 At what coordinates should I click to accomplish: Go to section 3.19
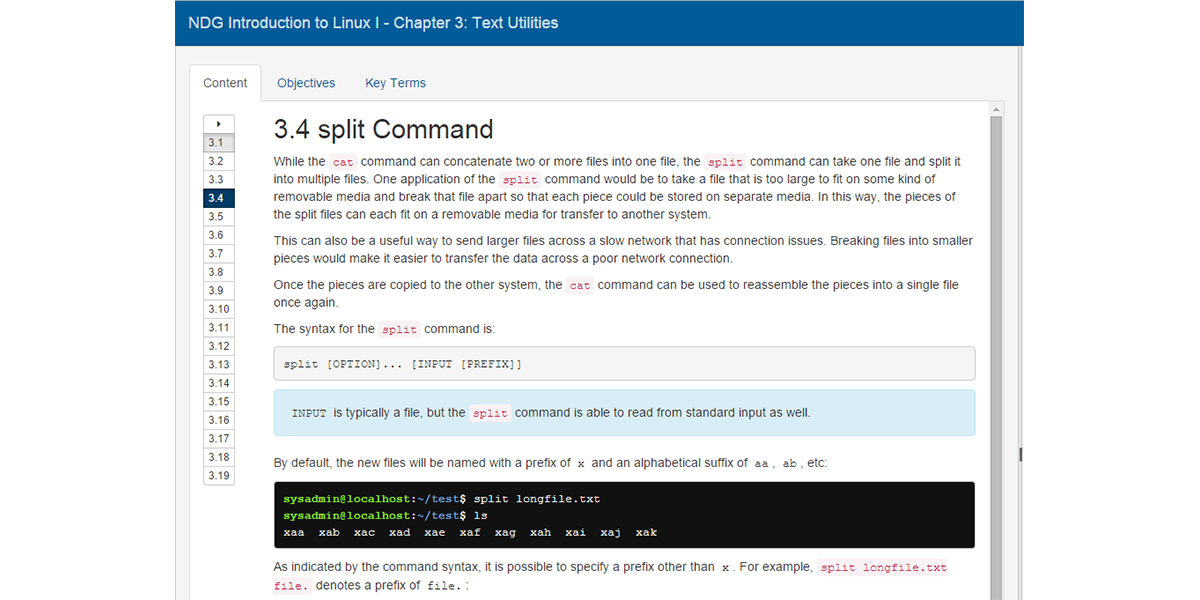click(219, 476)
